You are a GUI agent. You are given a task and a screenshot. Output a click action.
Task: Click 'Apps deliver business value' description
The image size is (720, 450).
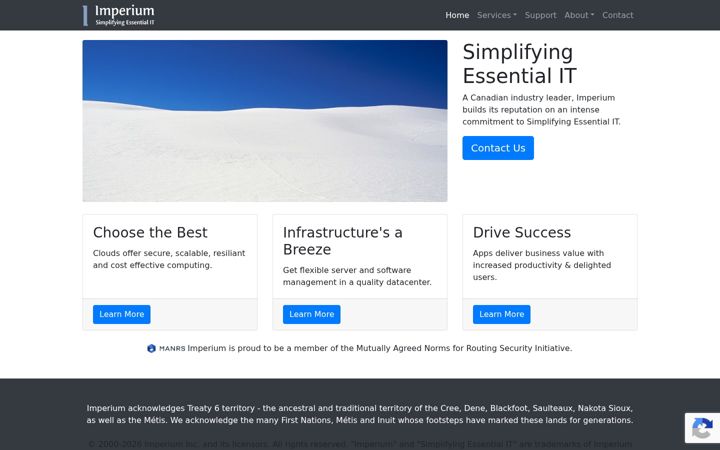542,265
